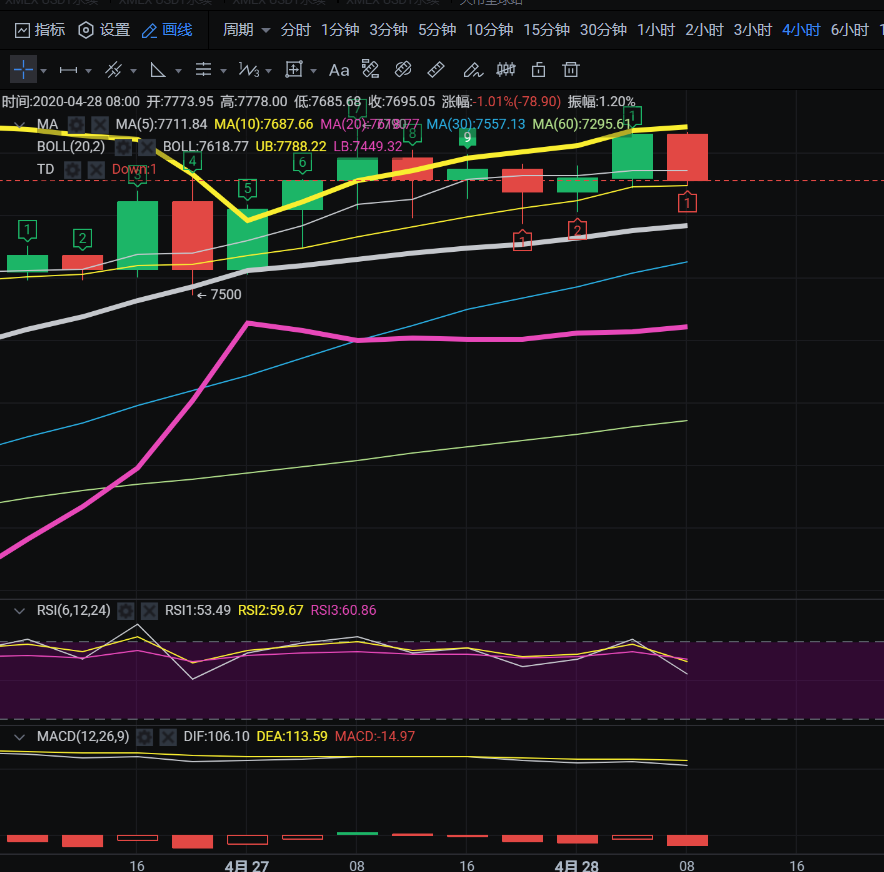Choose the text annotation tool (Aa)

point(339,70)
